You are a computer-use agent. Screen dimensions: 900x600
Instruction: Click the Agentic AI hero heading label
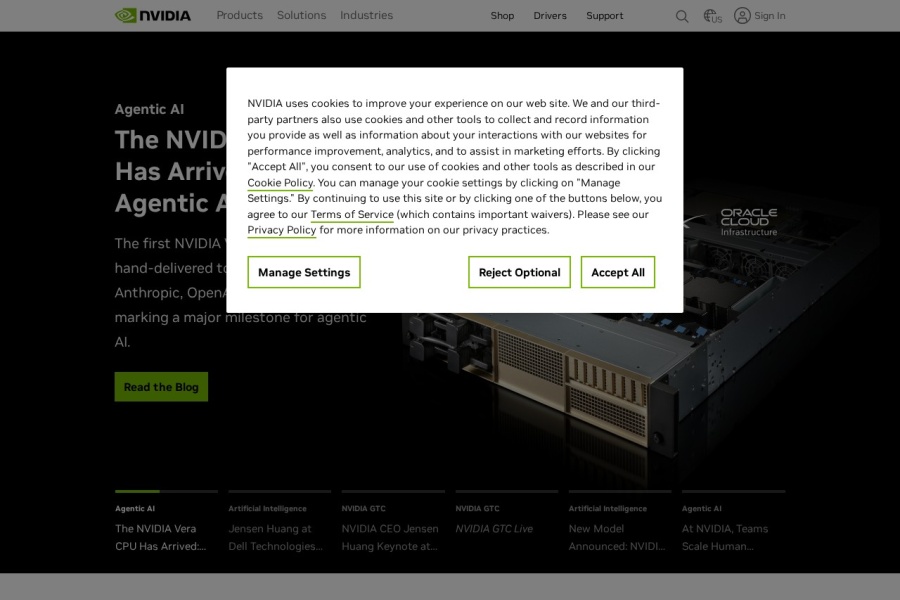(149, 109)
